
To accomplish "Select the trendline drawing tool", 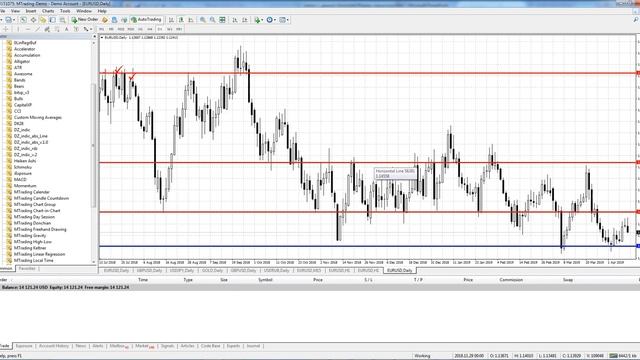I will click(38, 29).
